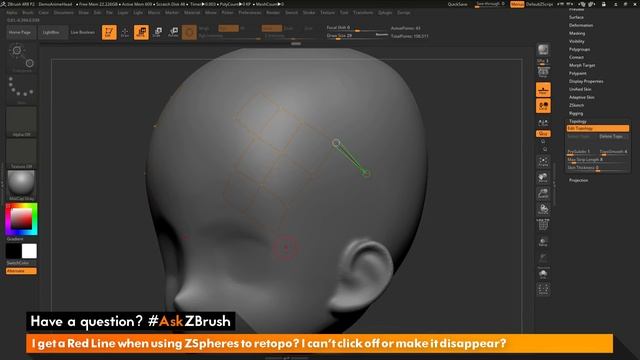Click the Persp perspective icon below SPix

click(x=543, y=73)
